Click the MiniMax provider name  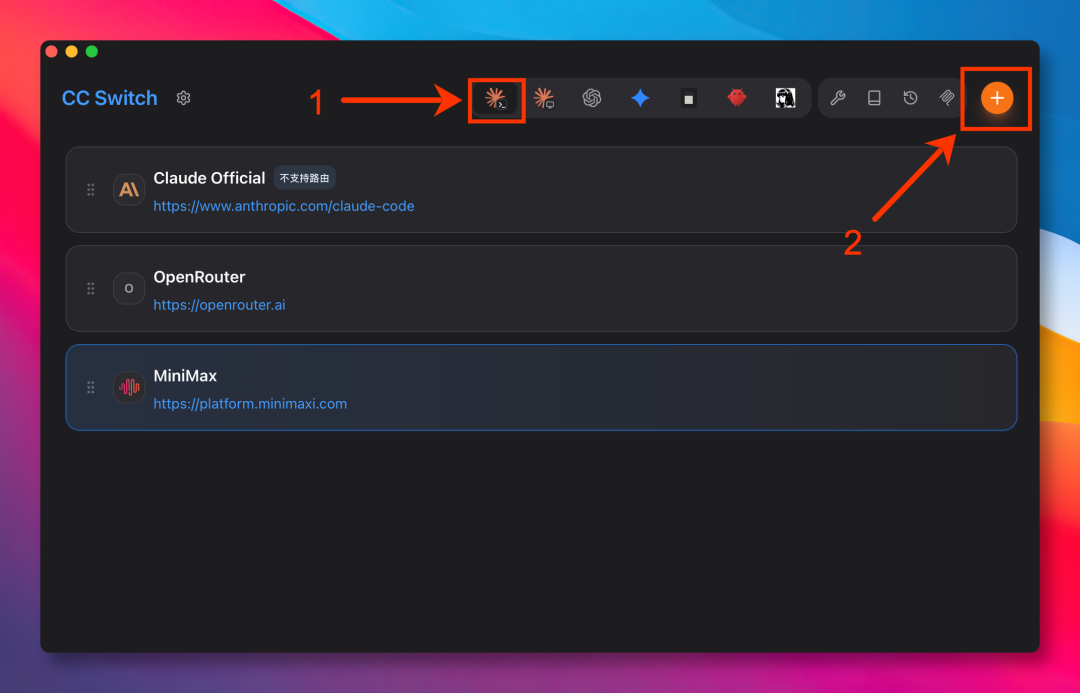pos(185,375)
